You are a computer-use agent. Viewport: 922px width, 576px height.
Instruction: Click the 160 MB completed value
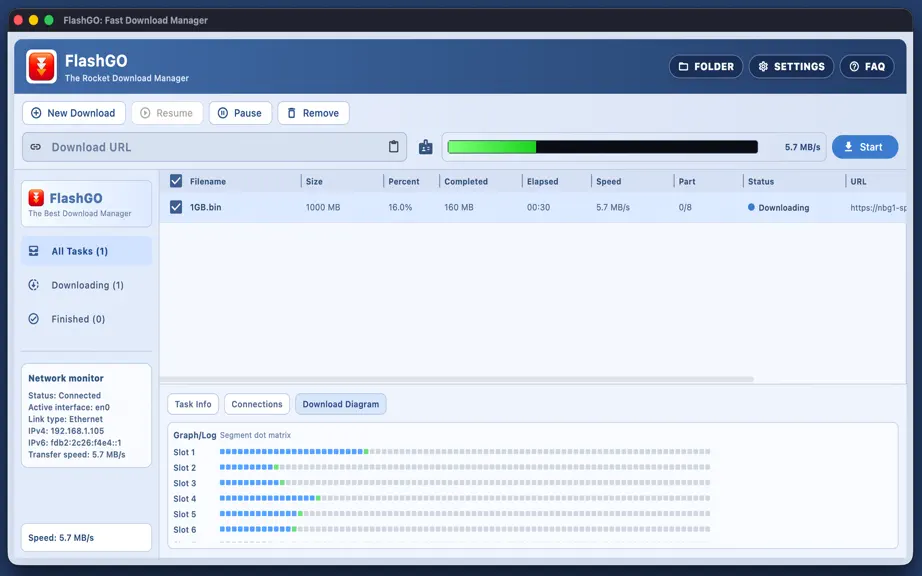(459, 207)
